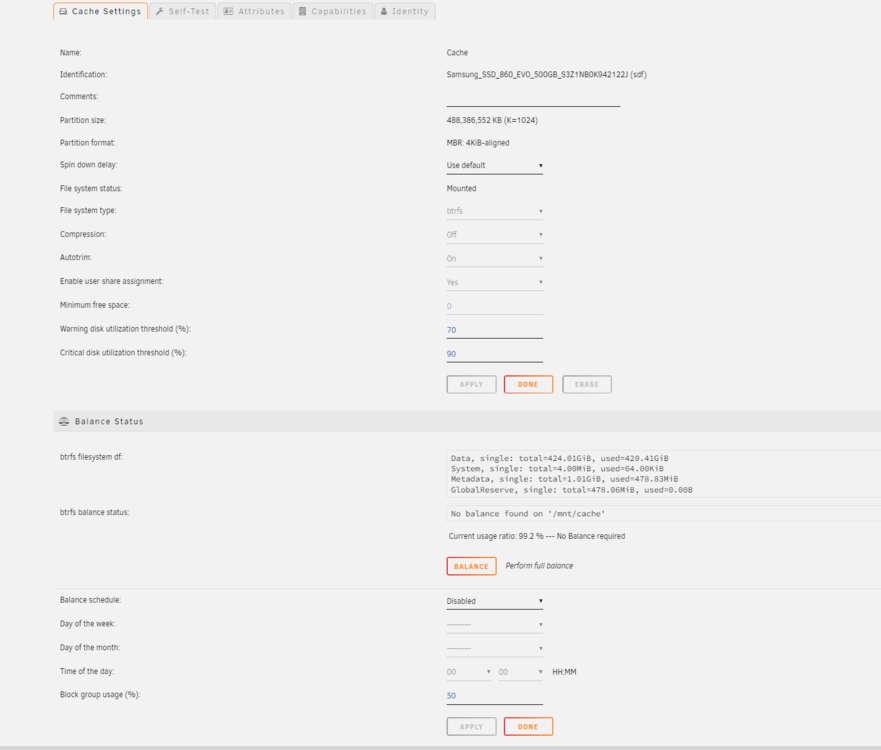Image resolution: width=881 pixels, height=750 pixels.
Task: Open the Autotrim dropdown
Action: 494,259
